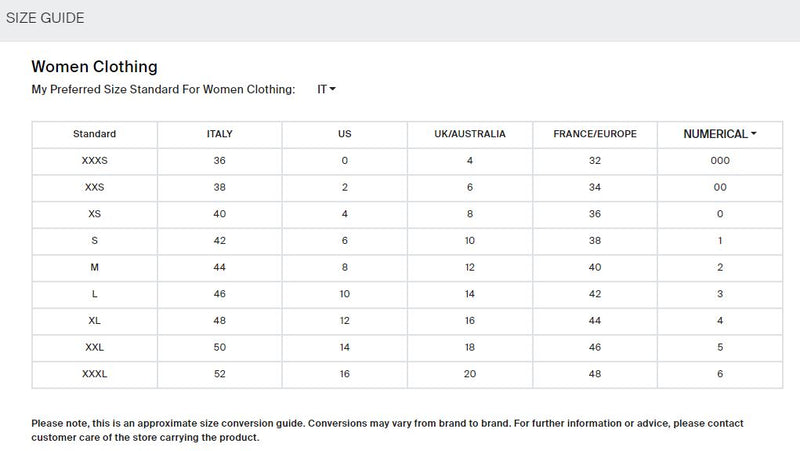The width and height of the screenshot is (800, 451).
Task: Click the Women Clothing heading
Action: tap(94, 67)
